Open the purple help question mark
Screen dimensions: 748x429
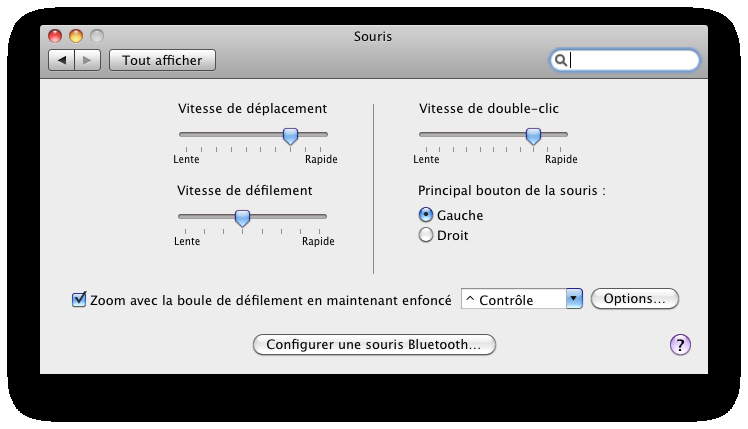coord(680,345)
